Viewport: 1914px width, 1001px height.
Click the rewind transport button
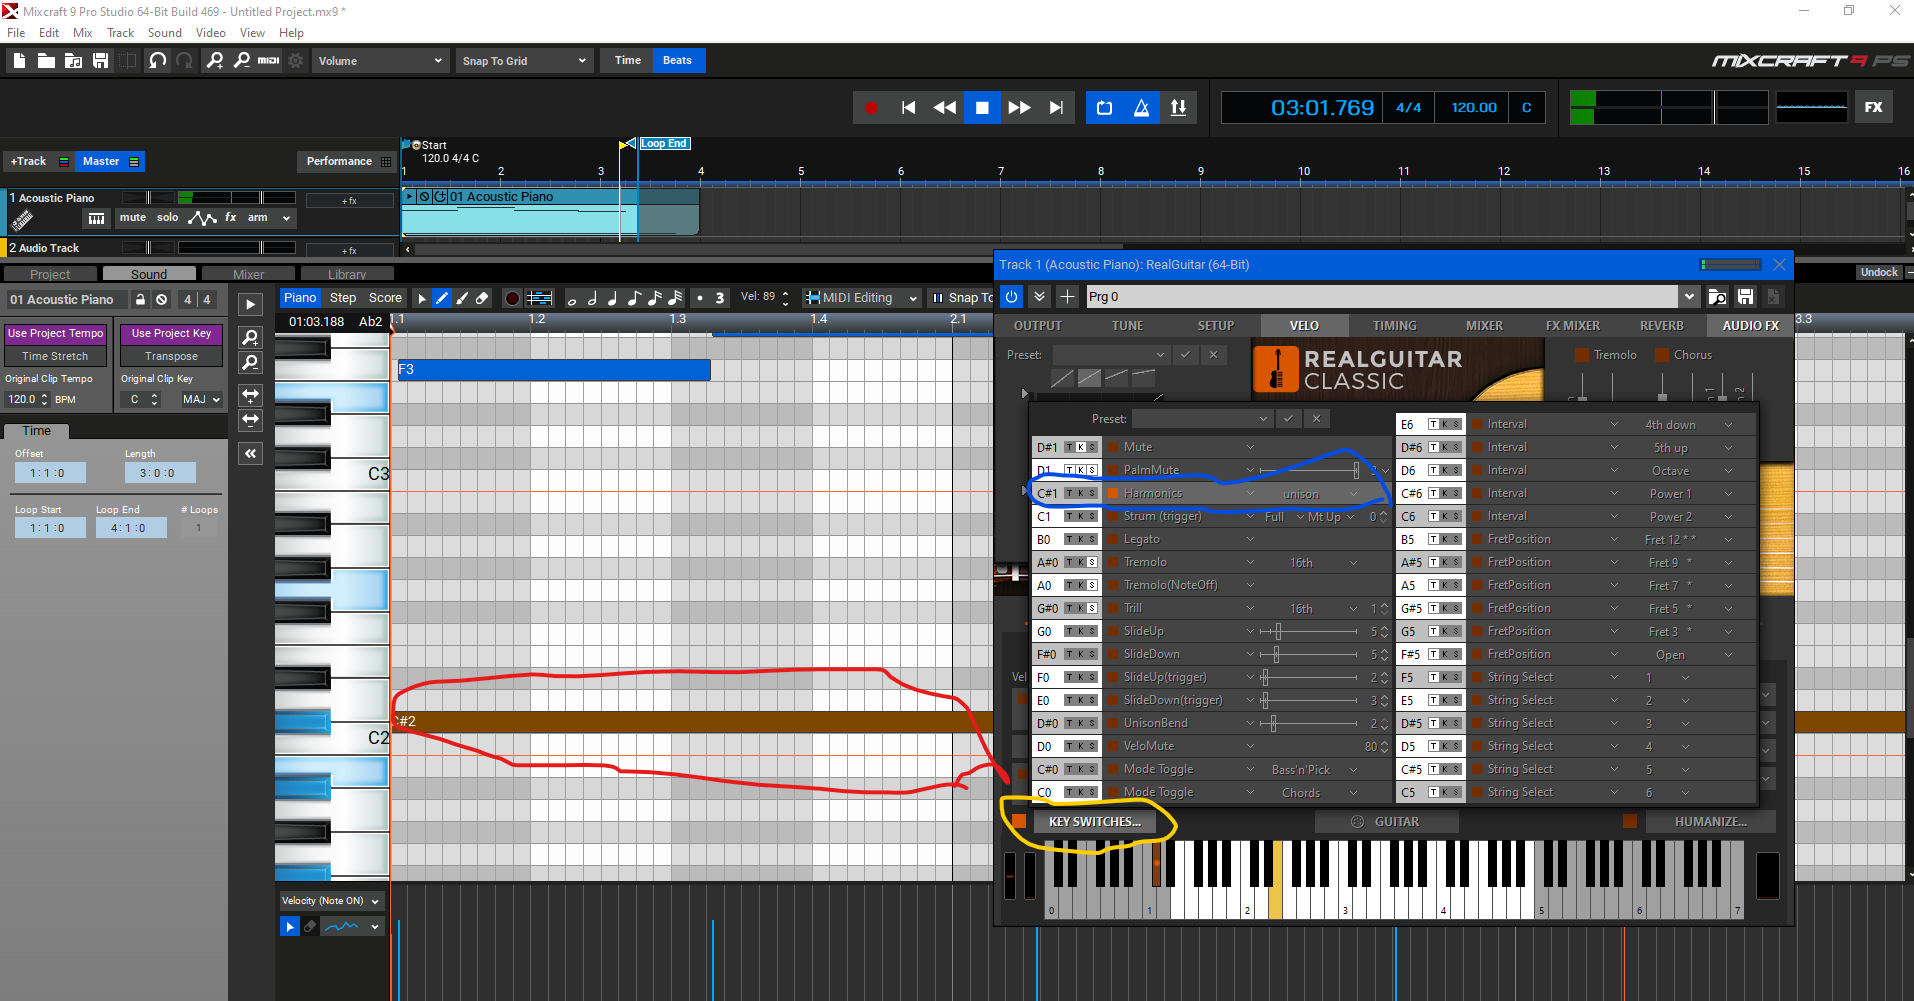pyautogui.click(x=945, y=108)
